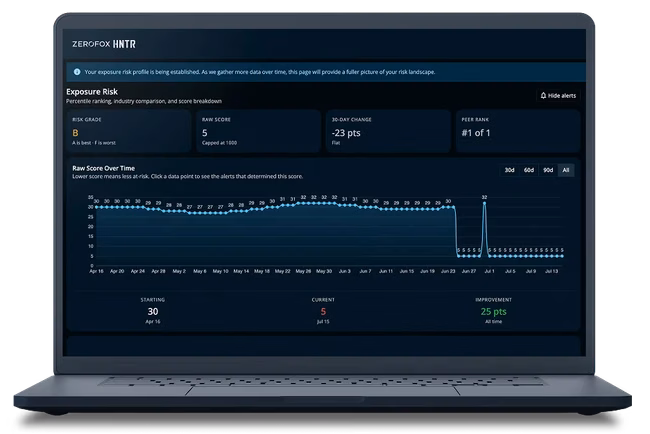Click the data point where the score drops to 5

(x=458, y=256)
